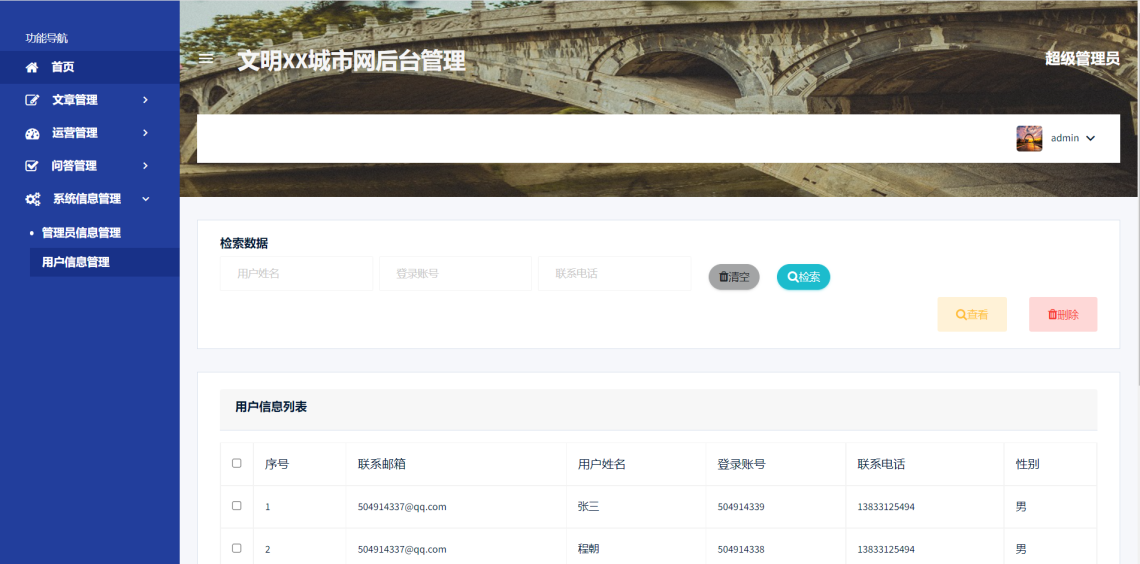Click the 序号 column header
This screenshot has width=1140, height=564.
coord(277,464)
